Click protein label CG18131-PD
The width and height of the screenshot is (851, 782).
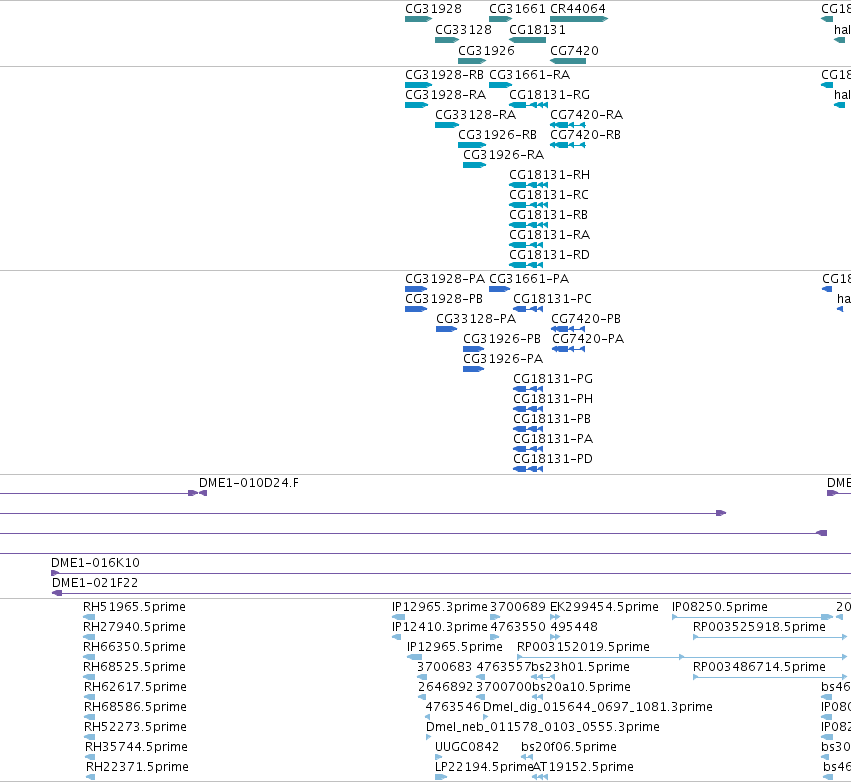tap(553, 460)
